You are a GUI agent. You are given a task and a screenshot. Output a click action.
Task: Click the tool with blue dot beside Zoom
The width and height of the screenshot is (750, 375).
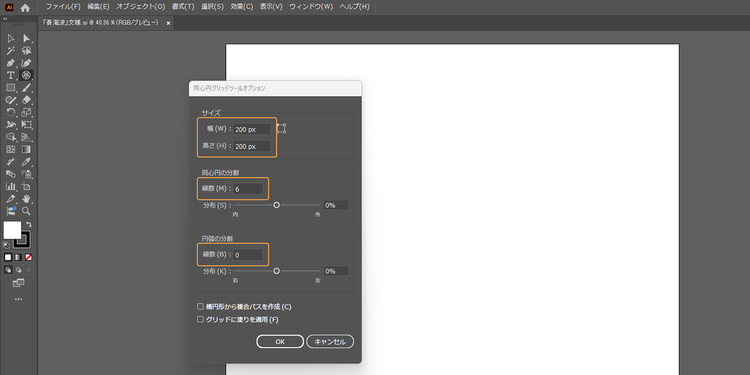coord(11,211)
